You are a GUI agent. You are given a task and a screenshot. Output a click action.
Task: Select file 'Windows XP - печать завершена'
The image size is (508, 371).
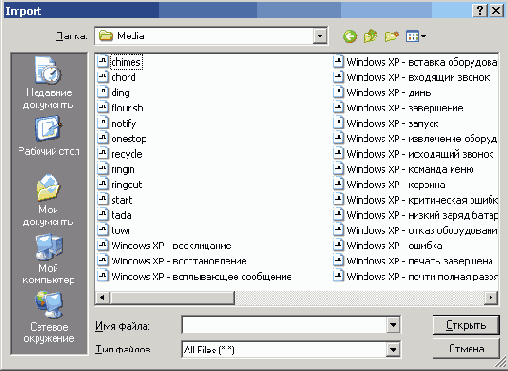click(413, 261)
